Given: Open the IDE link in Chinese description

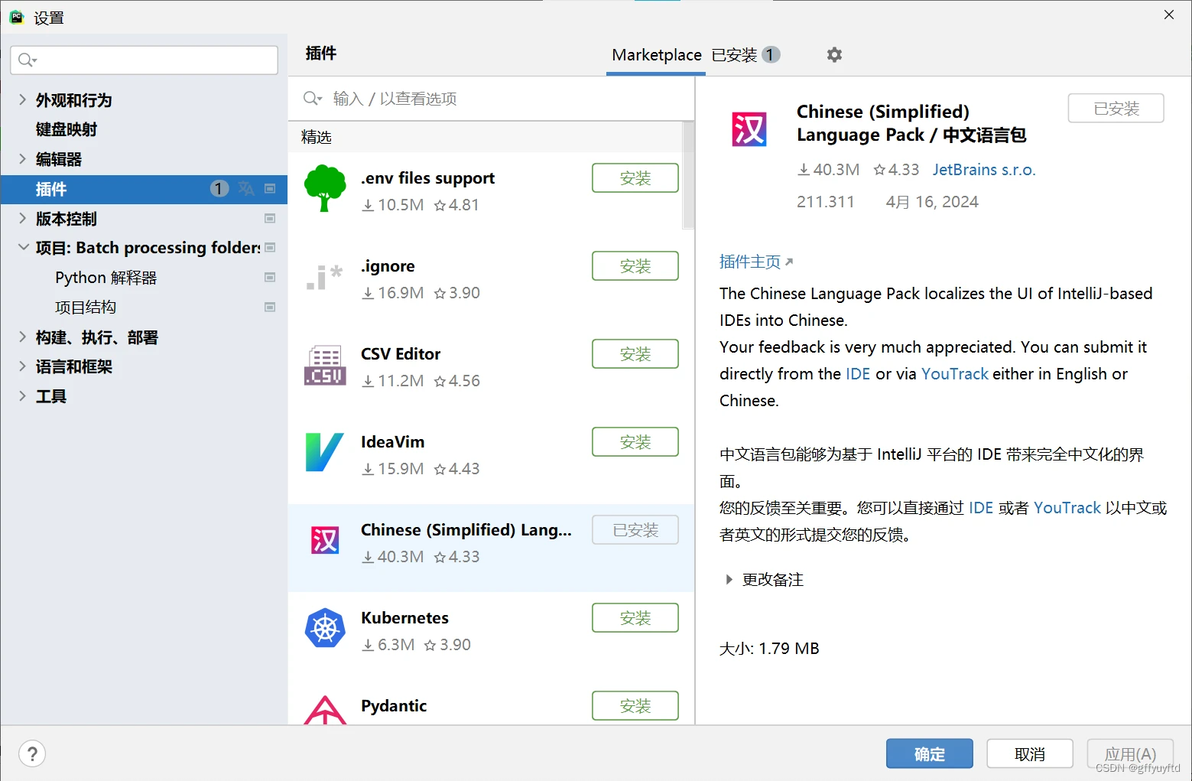Looking at the screenshot, I should tap(981, 508).
